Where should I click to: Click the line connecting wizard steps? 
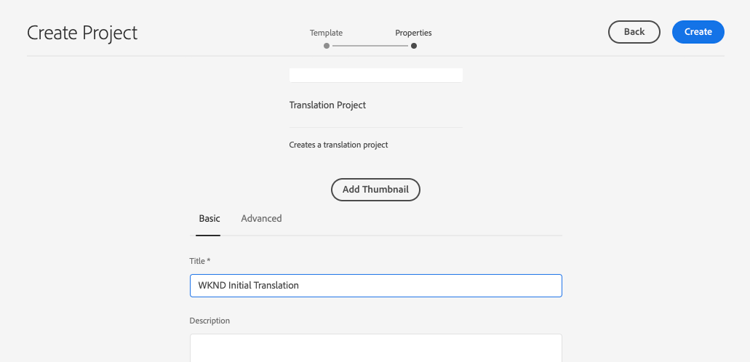point(370,46)
